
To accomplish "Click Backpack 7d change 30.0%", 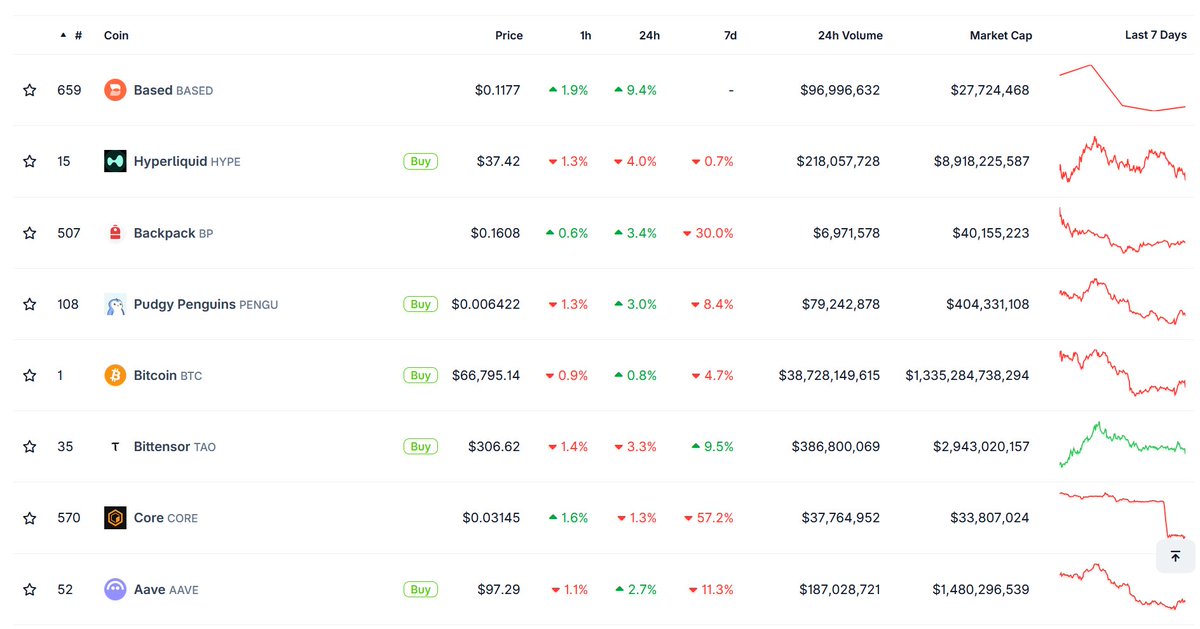I will pyautogui.click(x=708, y=233).
